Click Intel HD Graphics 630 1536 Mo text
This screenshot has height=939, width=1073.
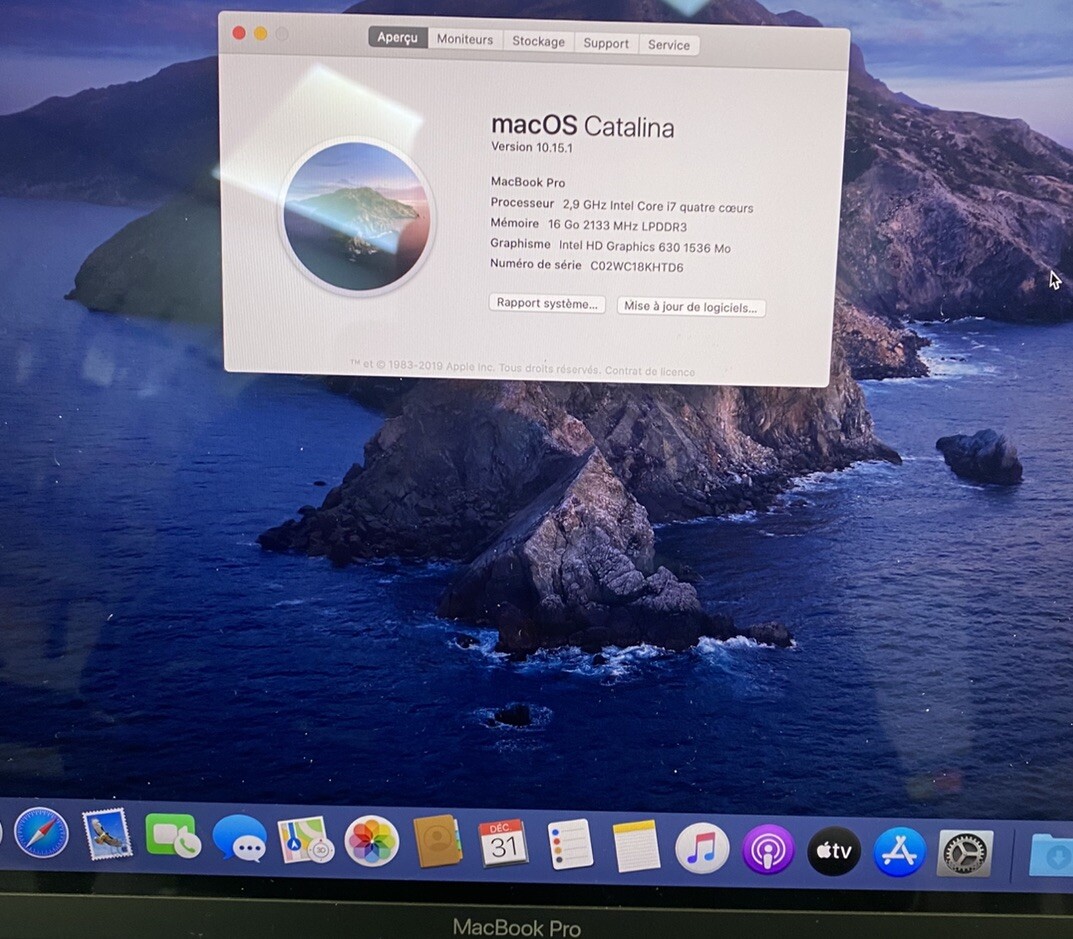pos(645,247)
